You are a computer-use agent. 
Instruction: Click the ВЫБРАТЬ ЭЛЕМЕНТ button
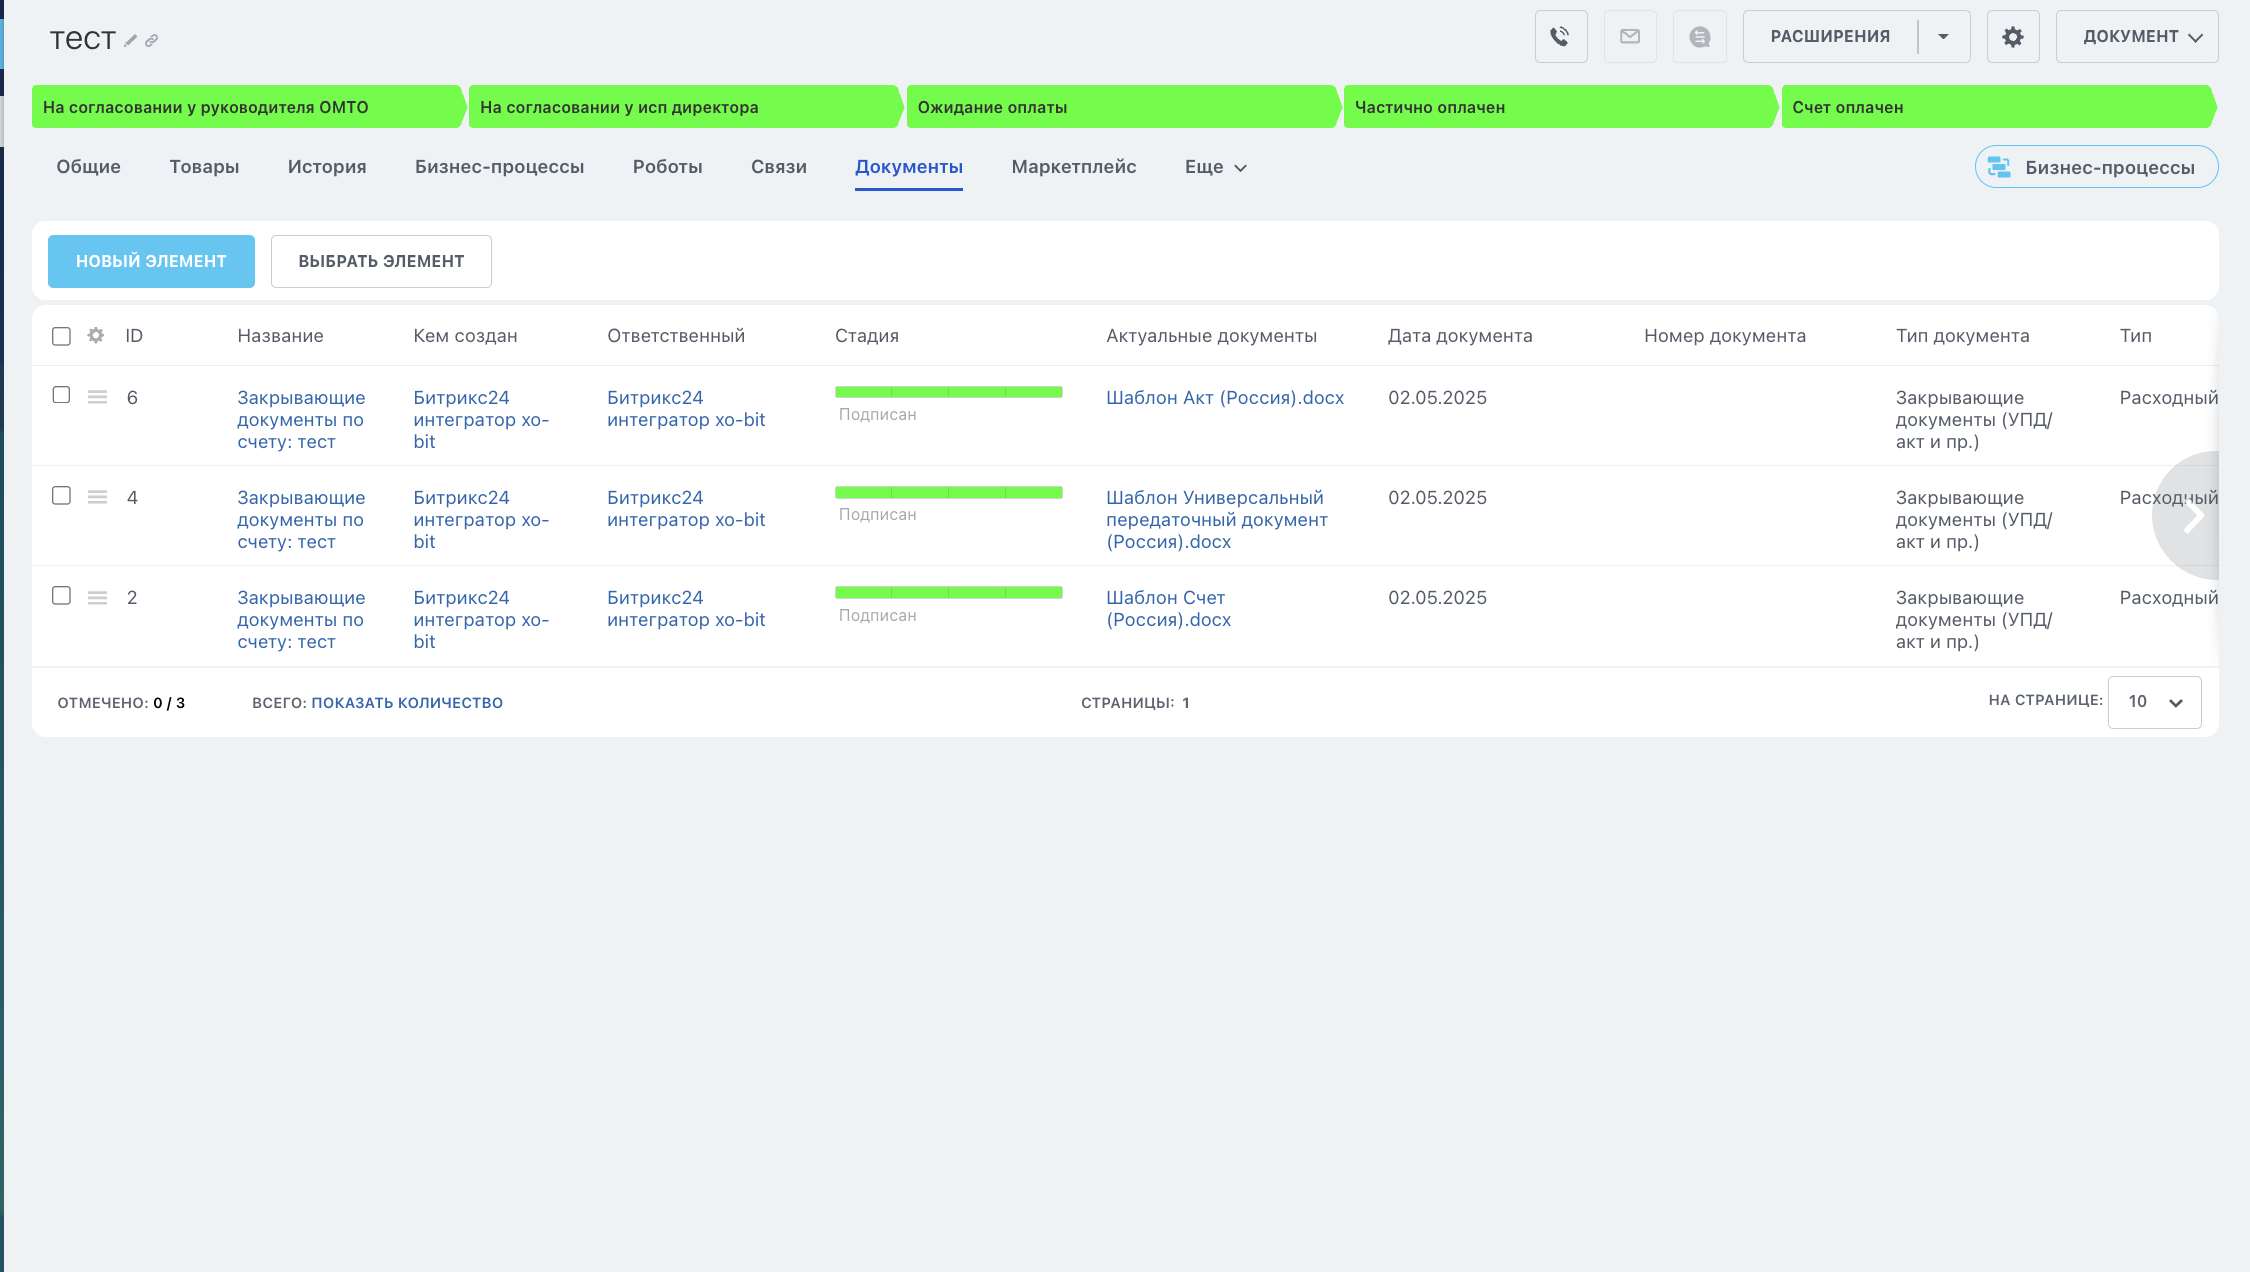pyautogui.click(x=381, y=261)
